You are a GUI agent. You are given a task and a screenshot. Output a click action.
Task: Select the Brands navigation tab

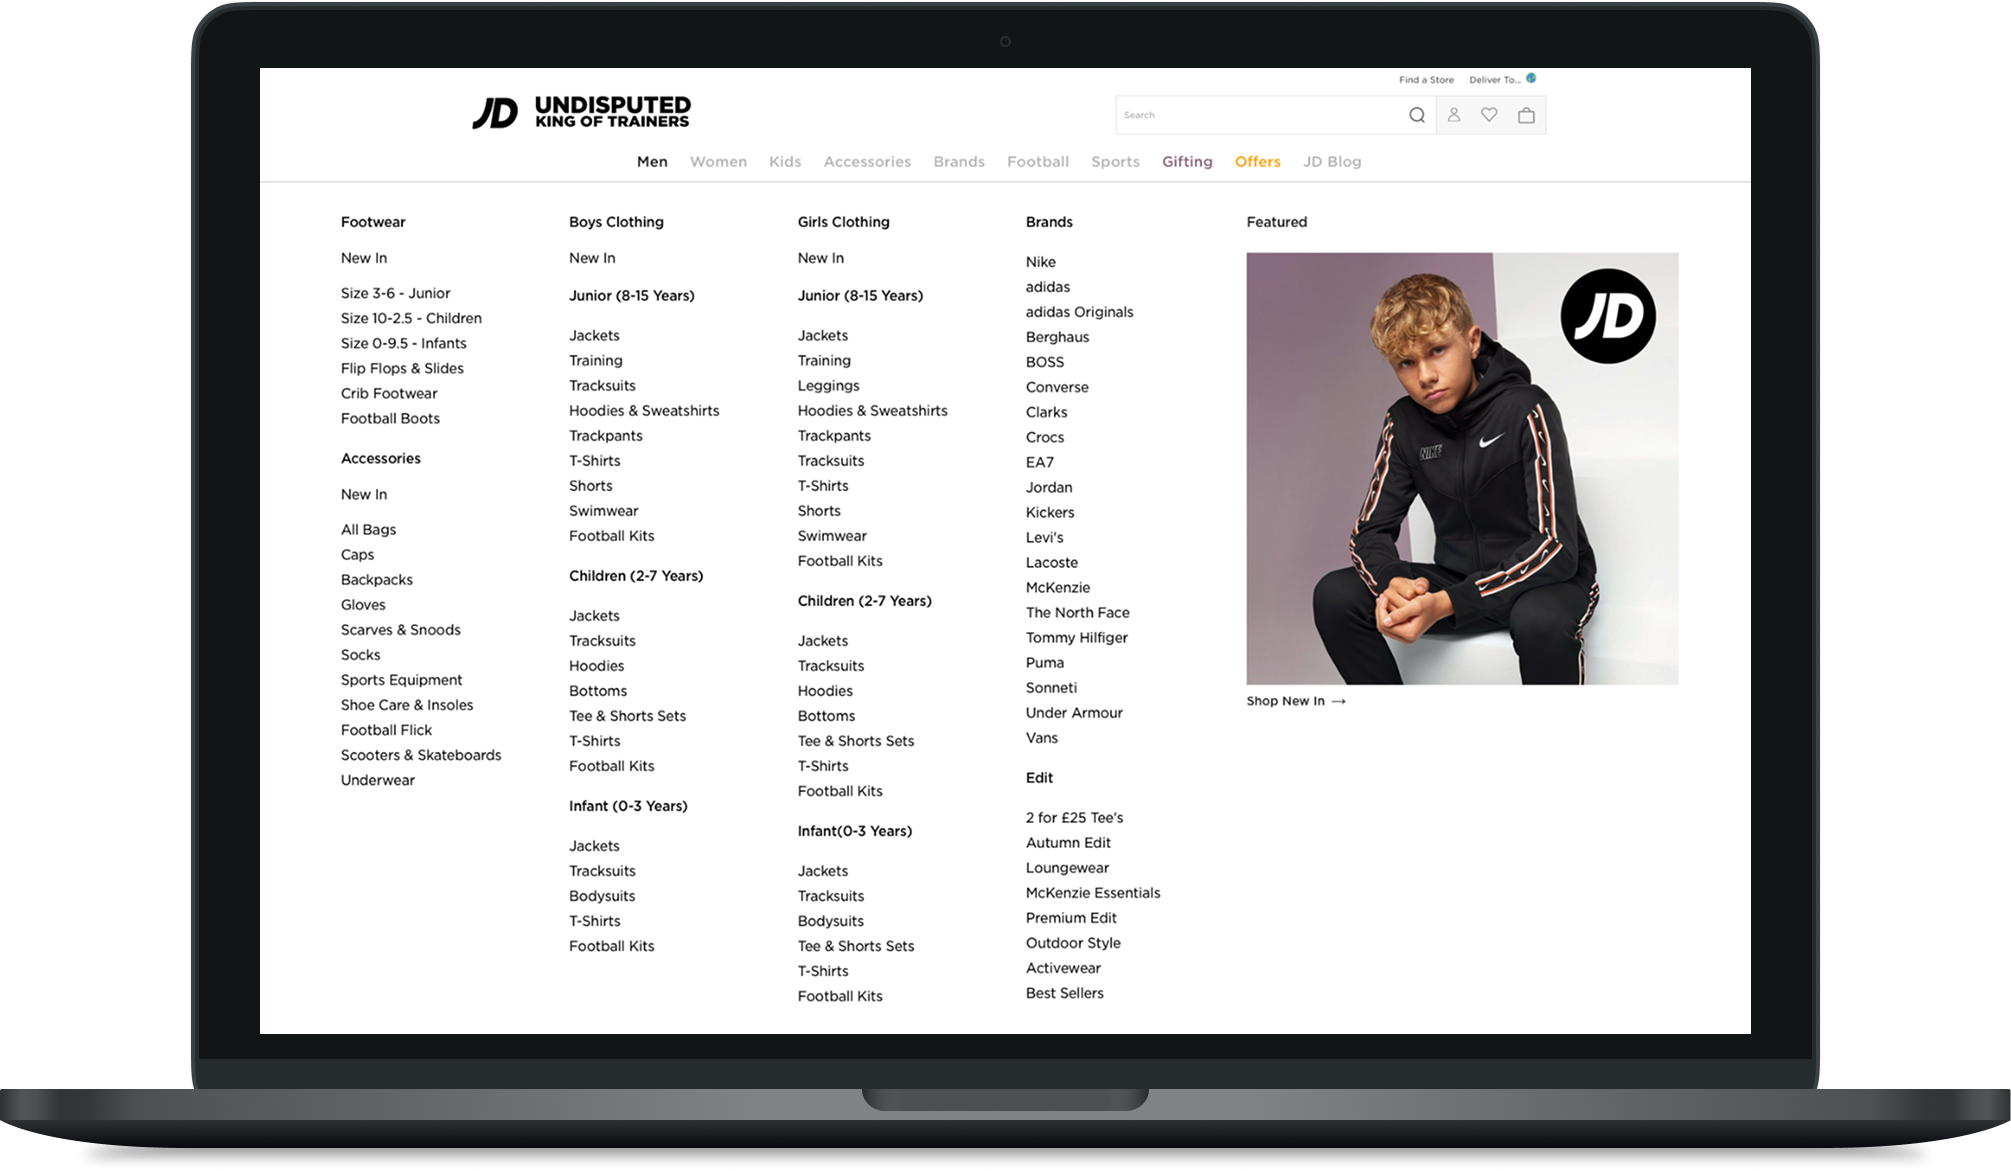(x=959, y=161)
